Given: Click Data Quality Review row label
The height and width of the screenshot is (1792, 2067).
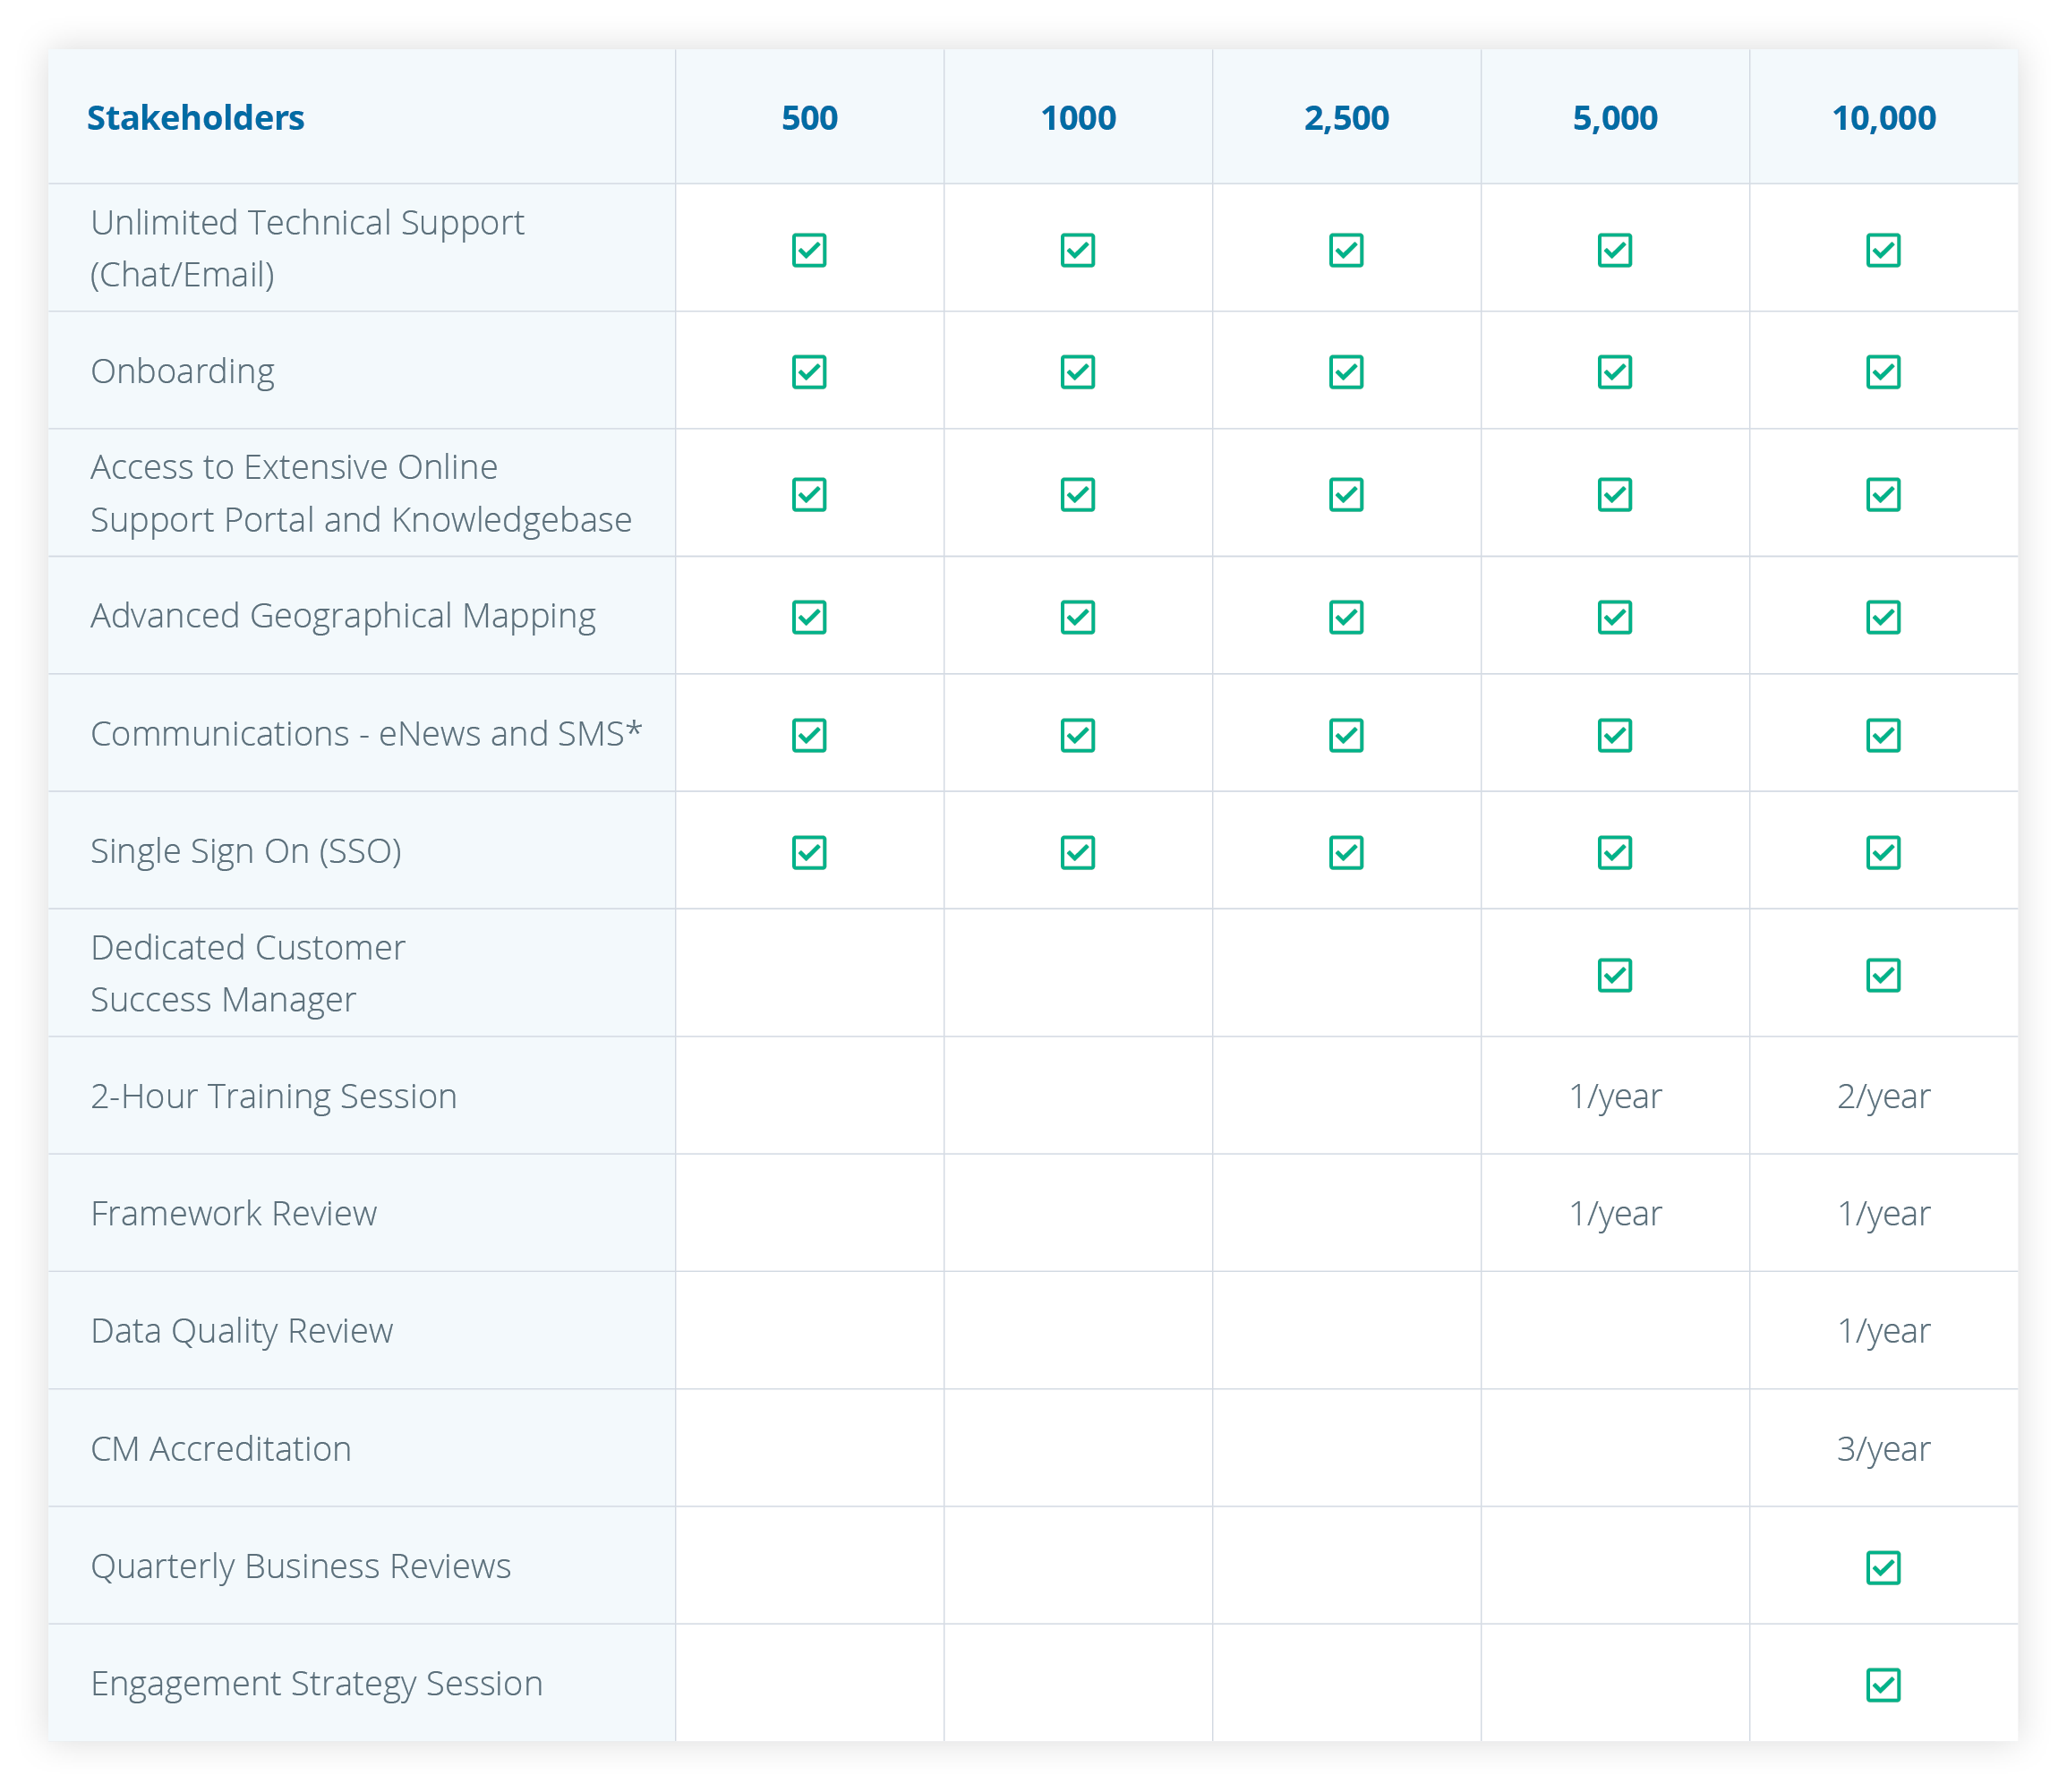Looking at the screenshot, I should pyautogui.click(x=241, y=1332).
